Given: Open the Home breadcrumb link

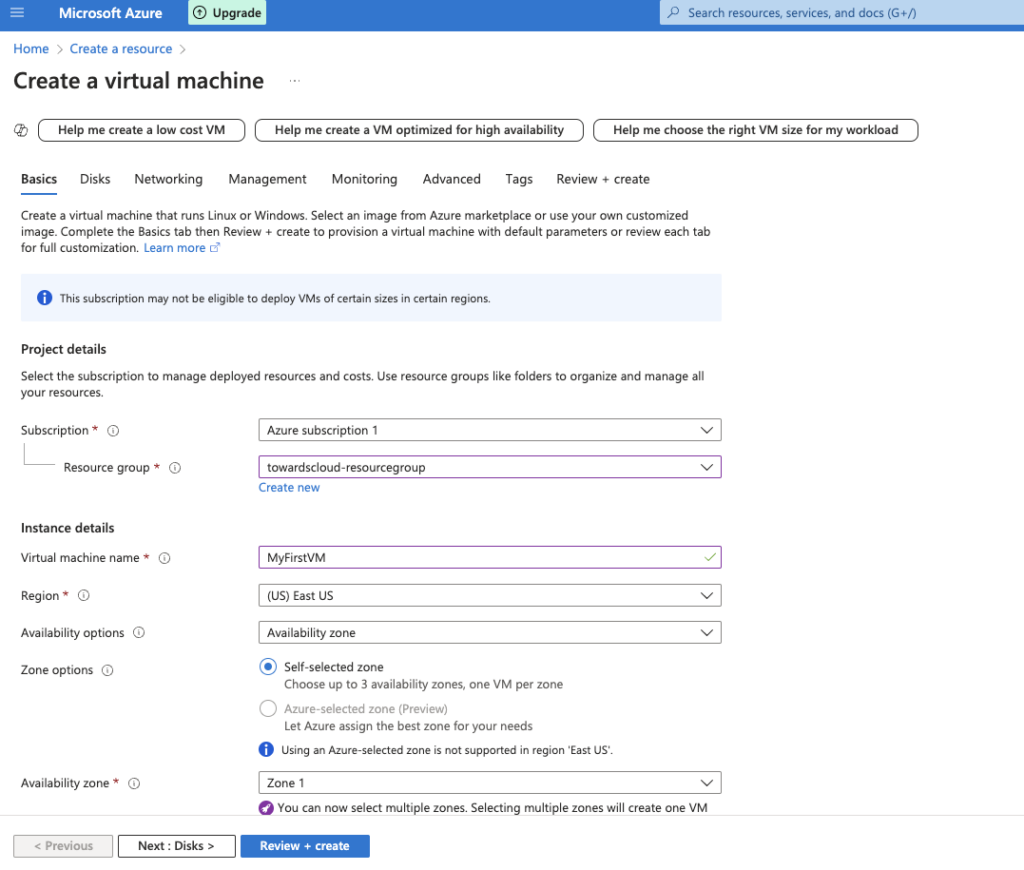Looking at the screenshot, I should tap(31, 49).
